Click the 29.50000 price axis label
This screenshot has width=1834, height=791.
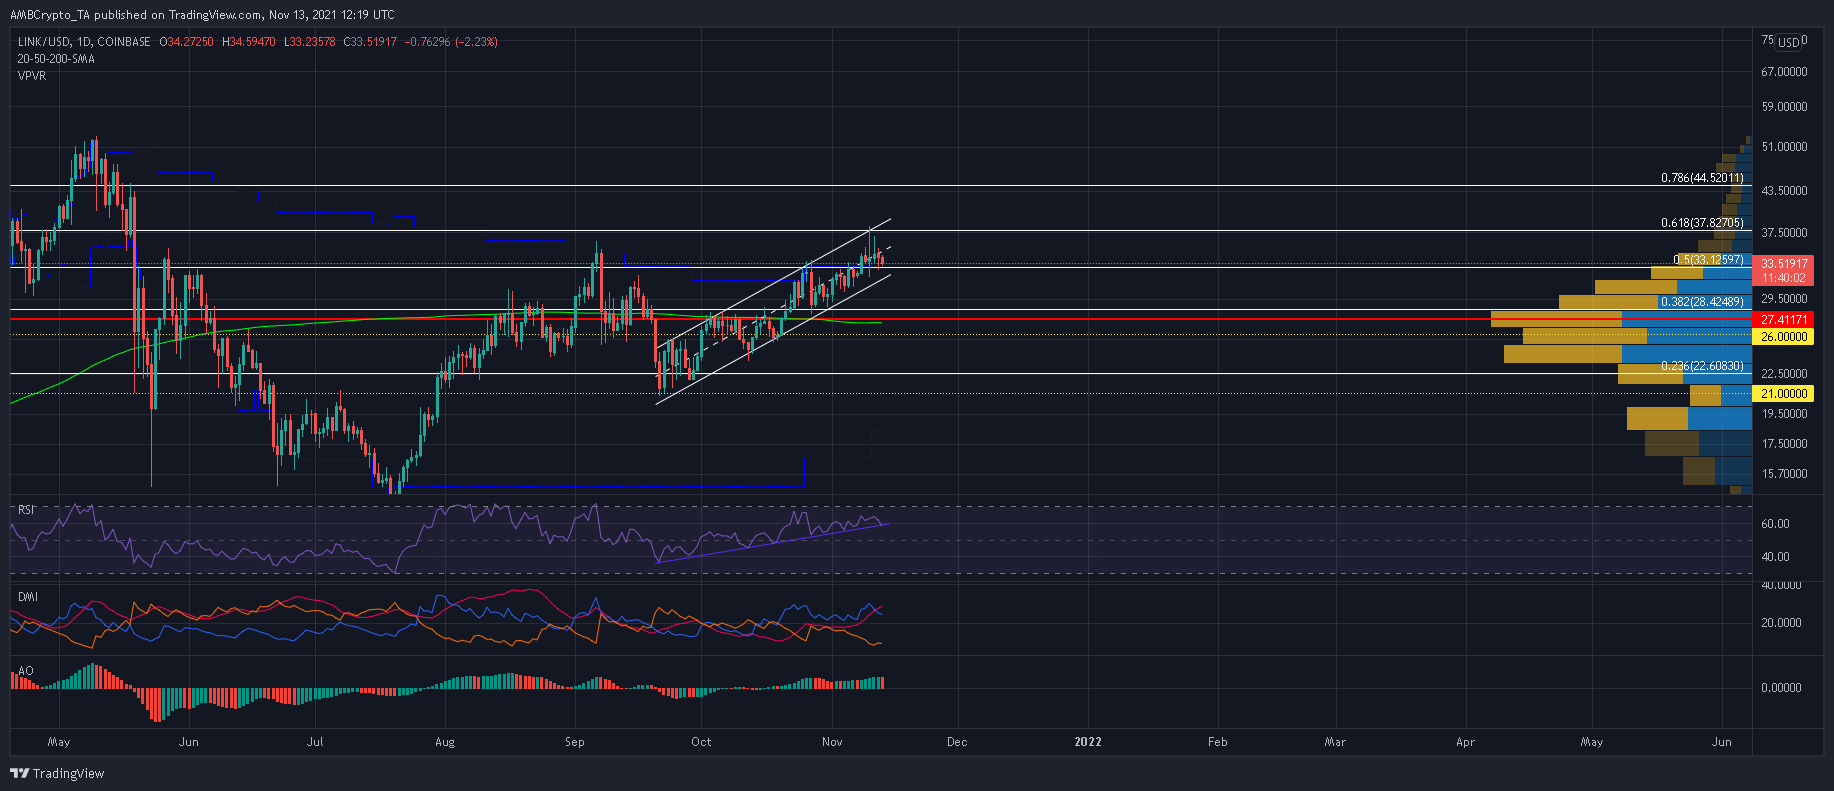coord(1784,299)
